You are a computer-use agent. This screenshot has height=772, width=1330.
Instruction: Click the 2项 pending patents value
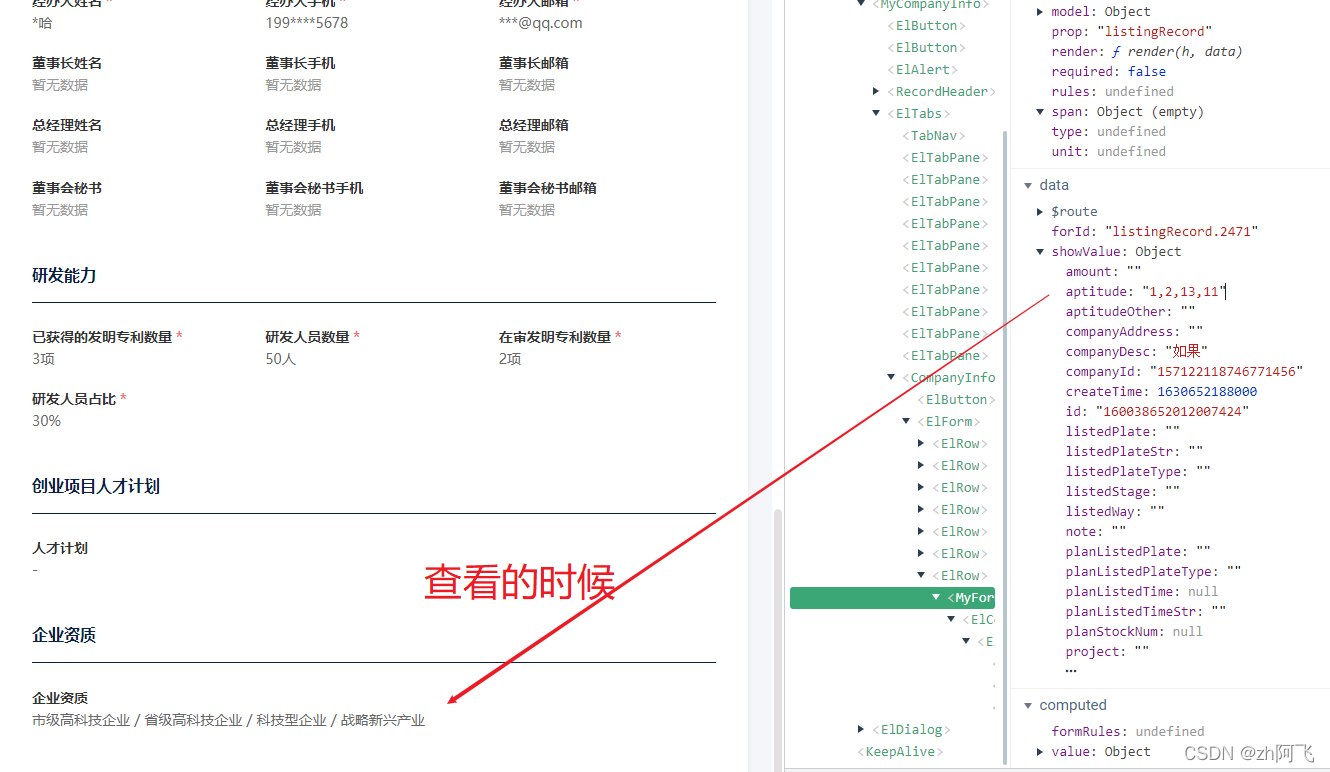coord(510,358)
